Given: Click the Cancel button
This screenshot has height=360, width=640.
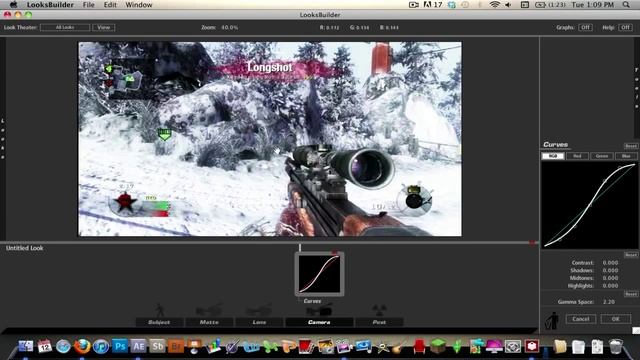Looking at the screenshot, I should pos(581,319).
